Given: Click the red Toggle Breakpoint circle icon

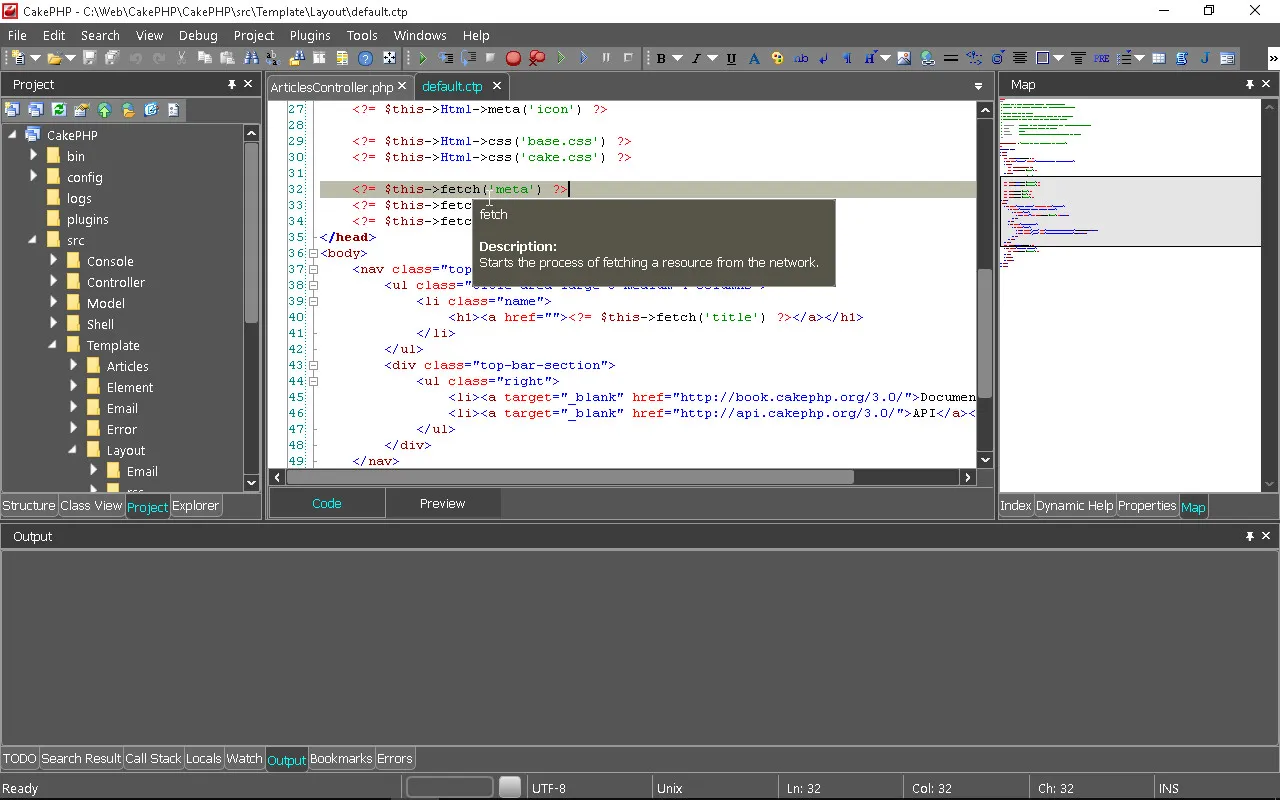Looking at the screenshot, I should 513,59.
